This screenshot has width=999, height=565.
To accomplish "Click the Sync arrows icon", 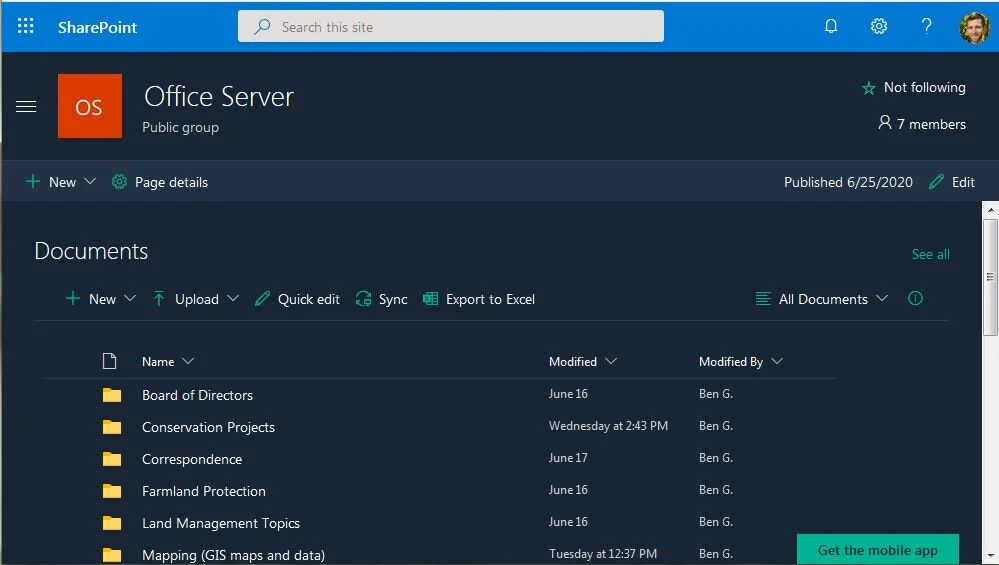I will click(x=363, y=299).
